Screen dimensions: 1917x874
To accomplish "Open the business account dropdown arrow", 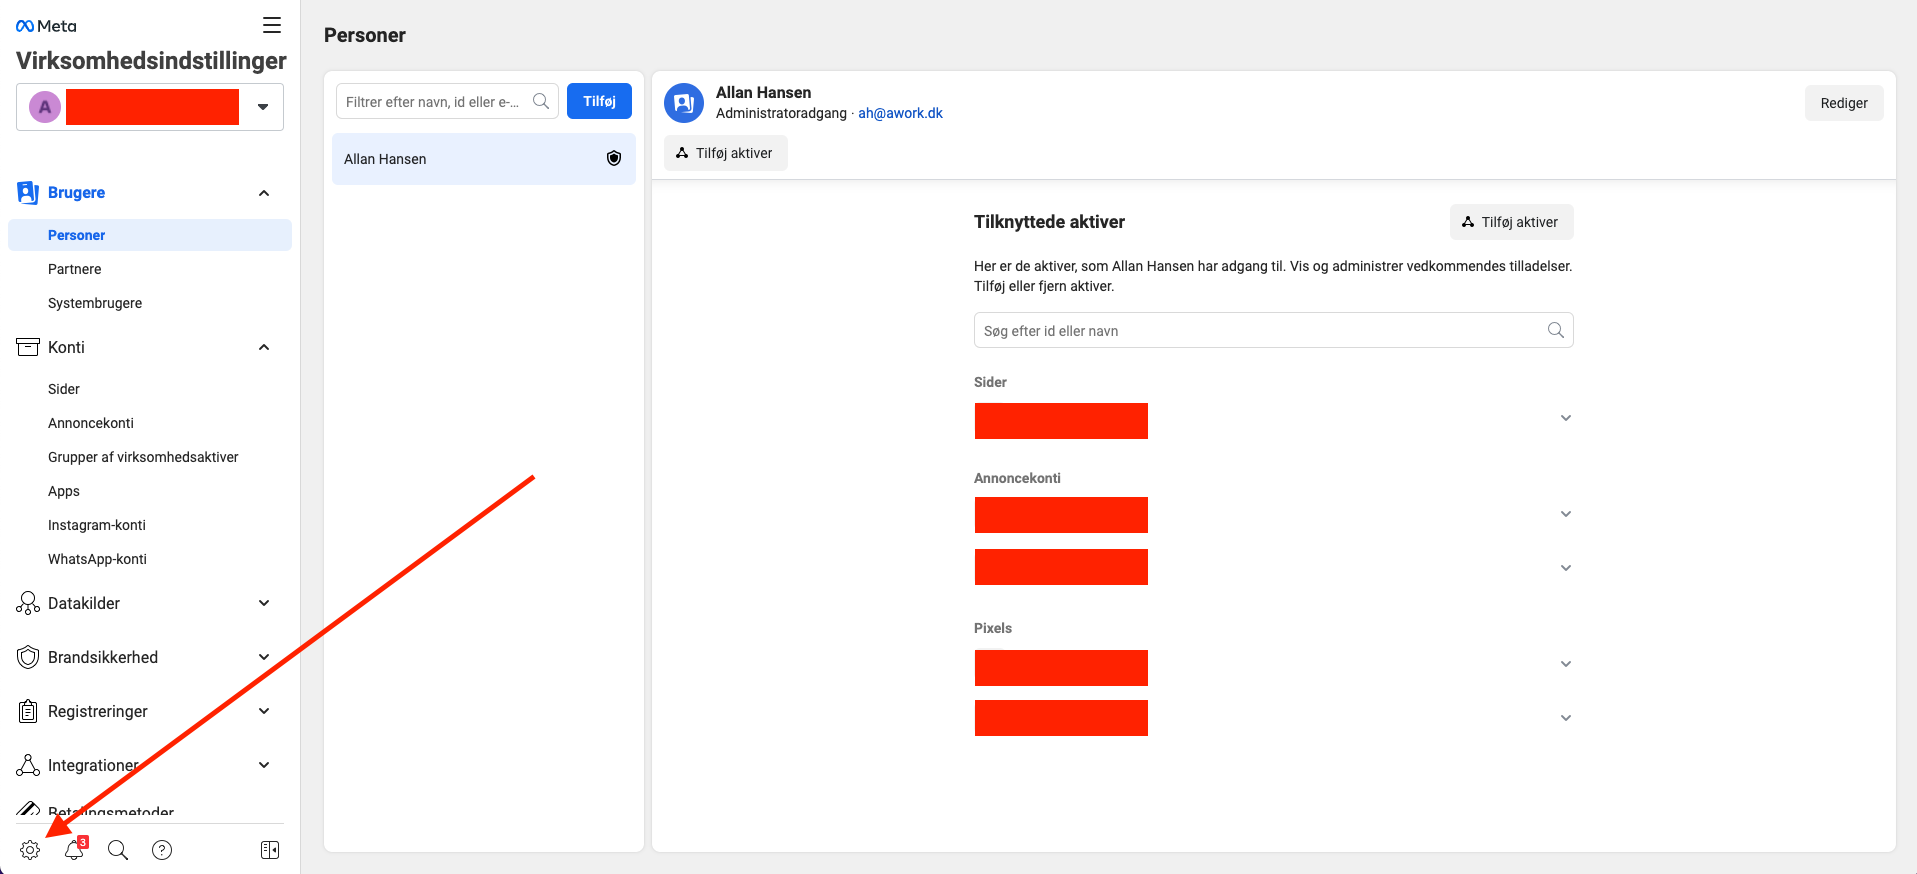I will [263, 107].
